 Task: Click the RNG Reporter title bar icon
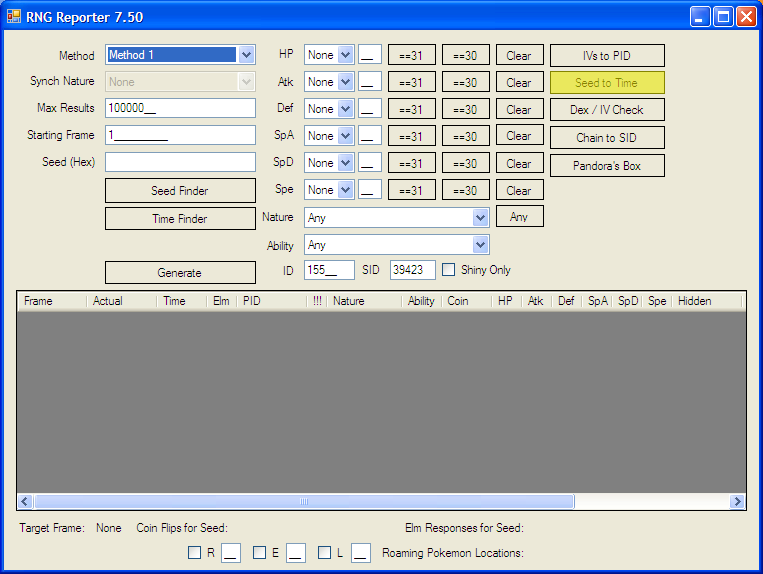coord(14,16)
